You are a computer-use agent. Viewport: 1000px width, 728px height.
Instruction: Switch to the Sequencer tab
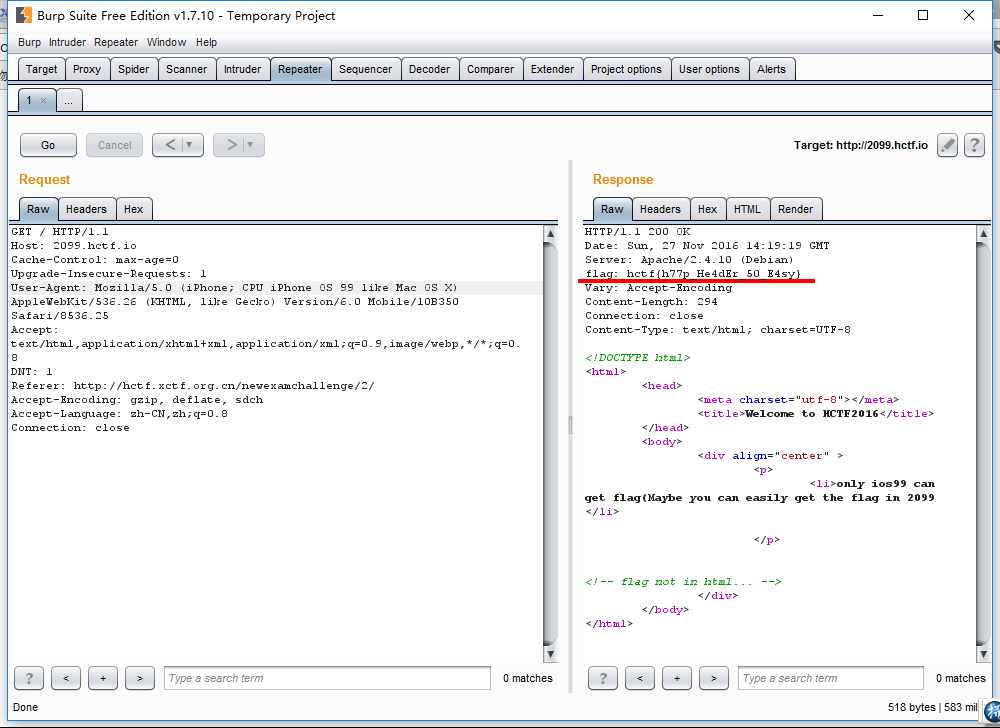coord(365,69)
